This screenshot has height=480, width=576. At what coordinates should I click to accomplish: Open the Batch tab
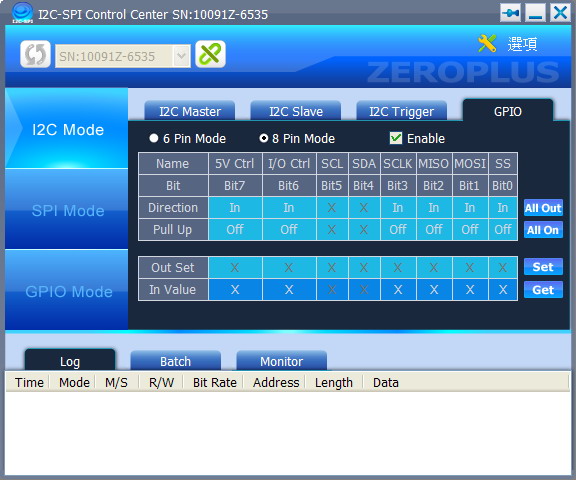click(176, 361)
